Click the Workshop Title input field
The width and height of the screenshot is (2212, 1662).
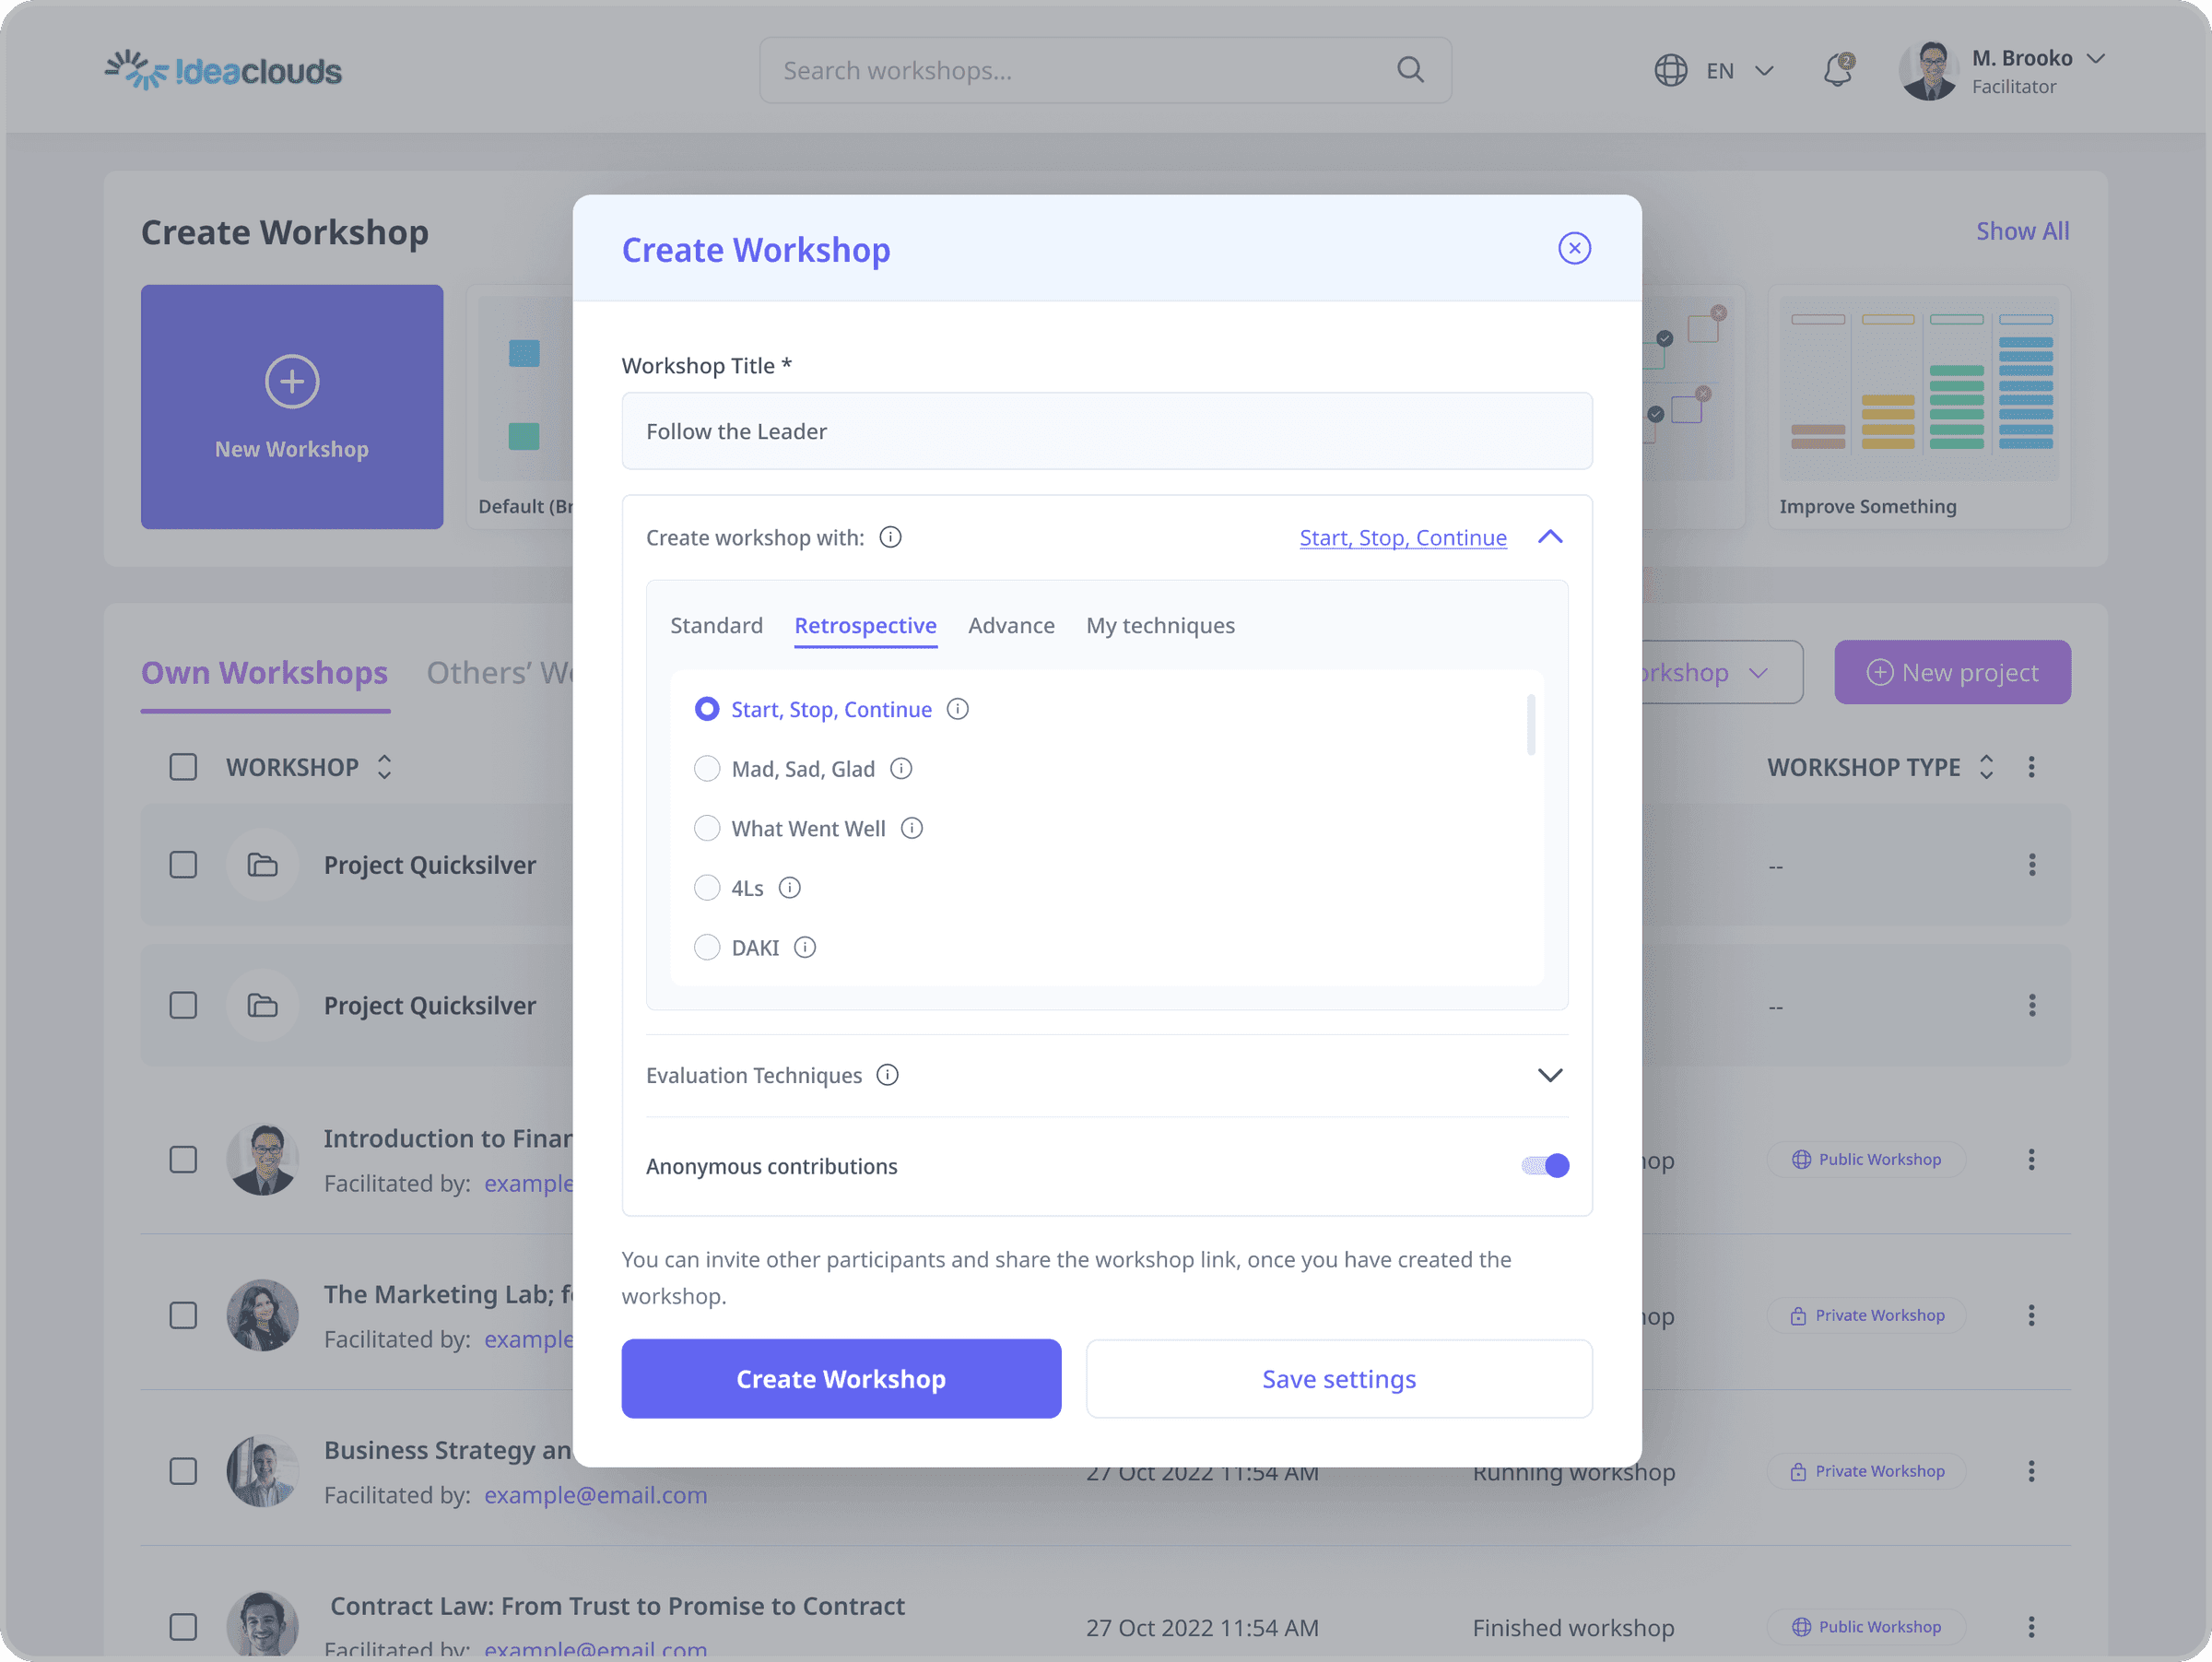[x=1107, y=431]
